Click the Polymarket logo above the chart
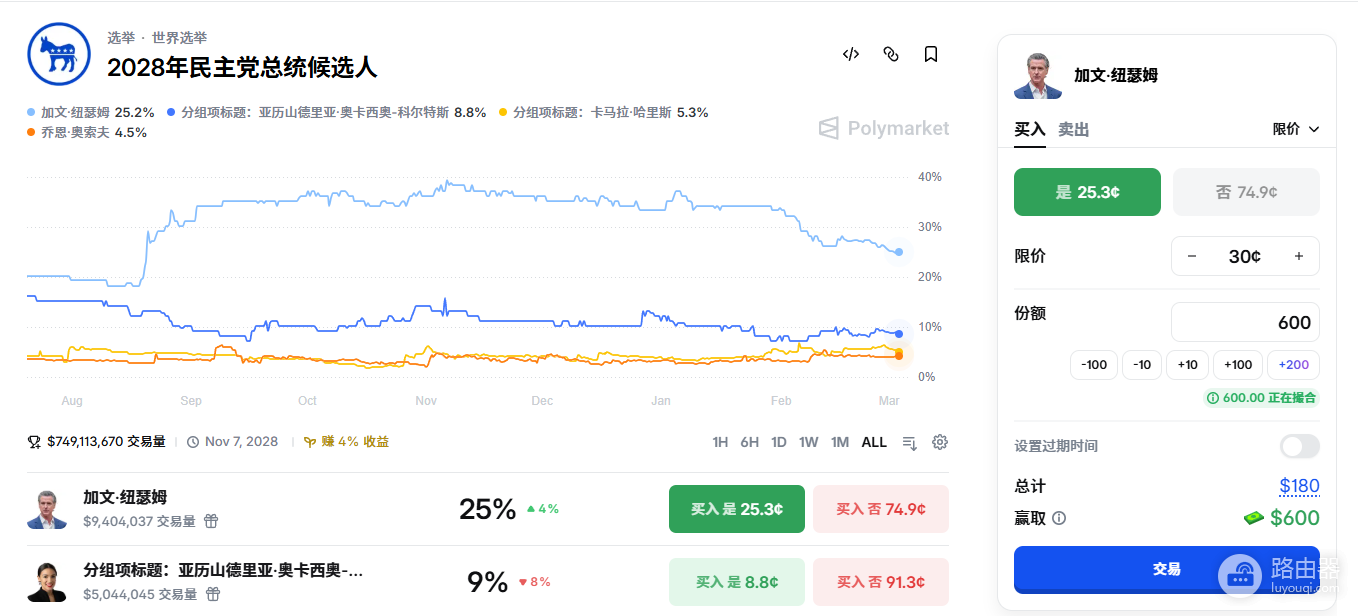Image resolution: width=1358 pixels, height=616 pixels. (884, 128)
